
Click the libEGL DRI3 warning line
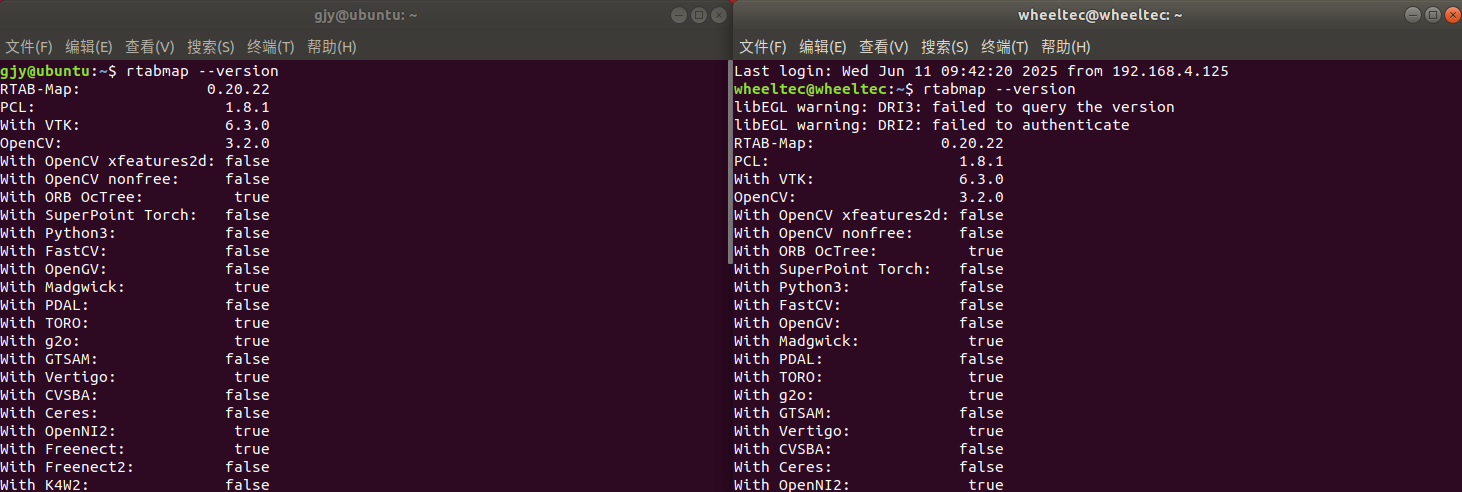click(954, 107)
